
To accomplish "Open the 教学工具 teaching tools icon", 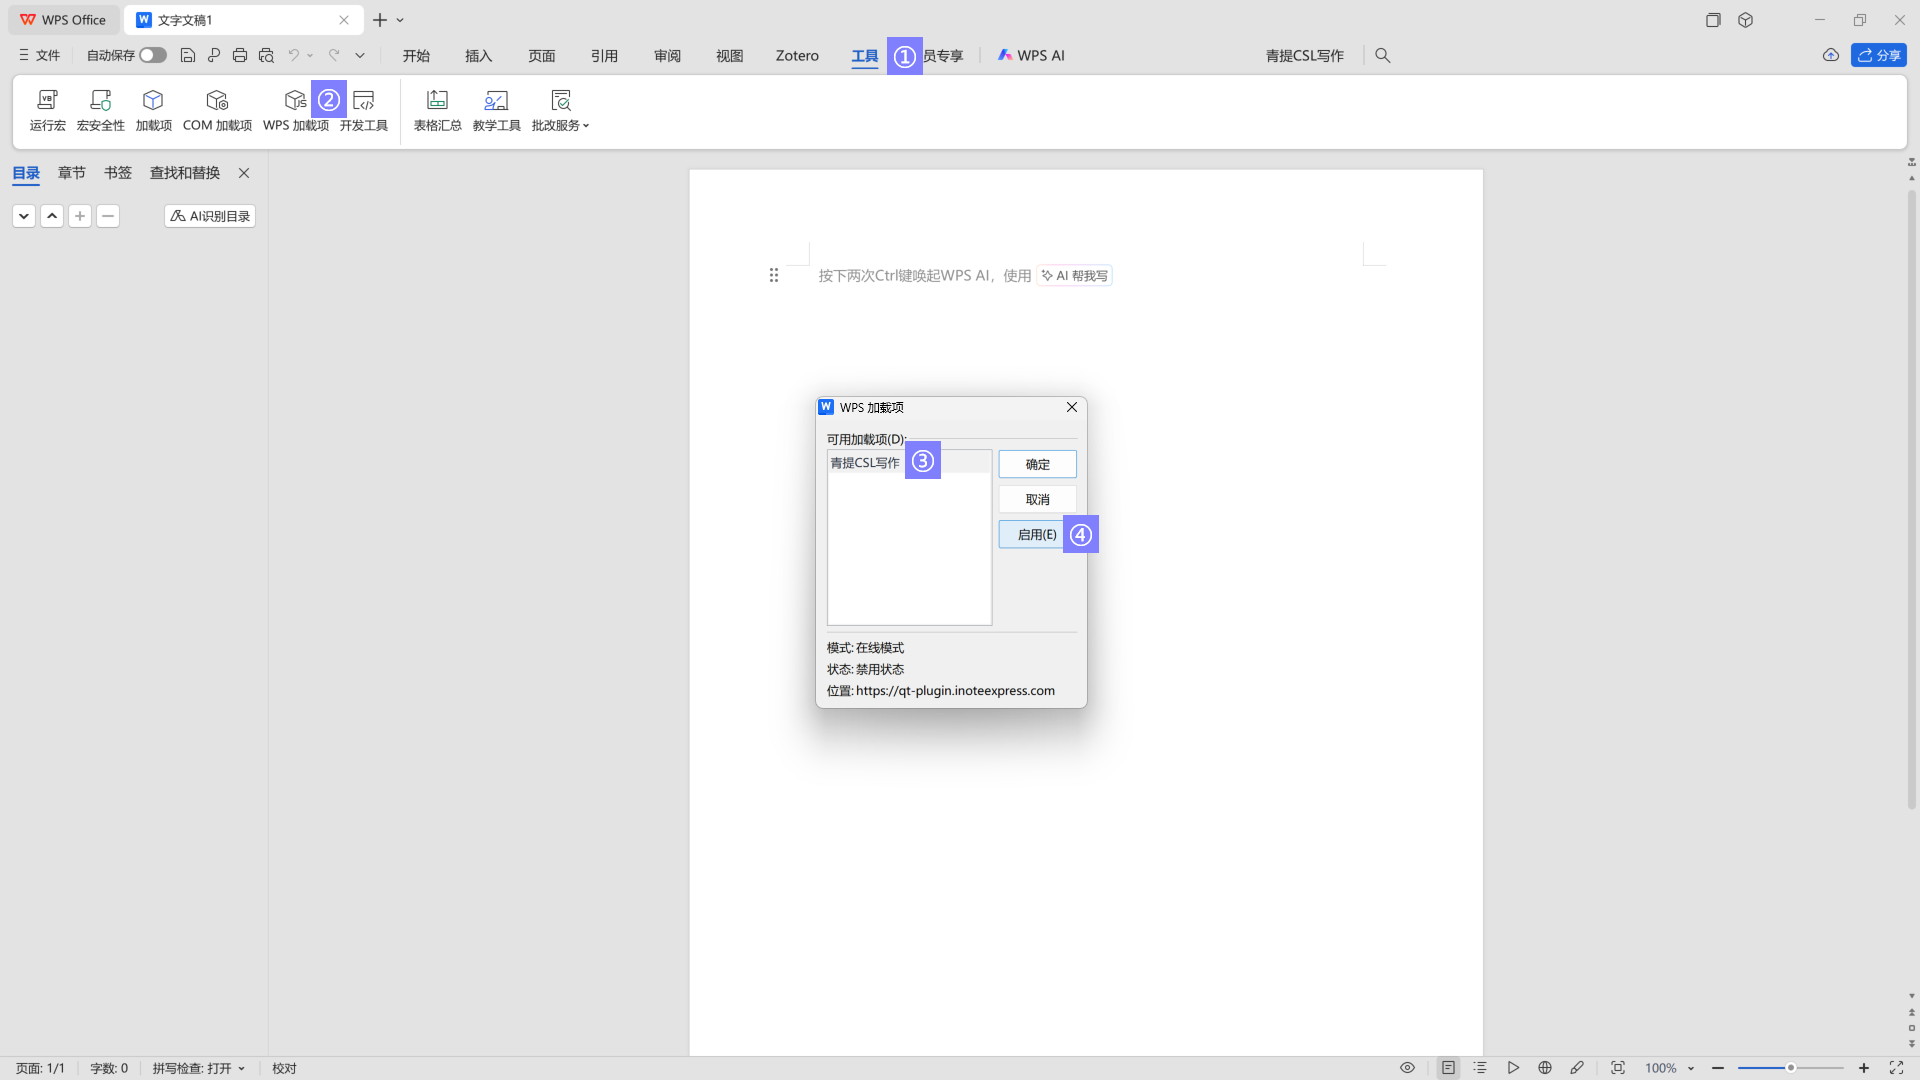I will (x=496, y=109).
